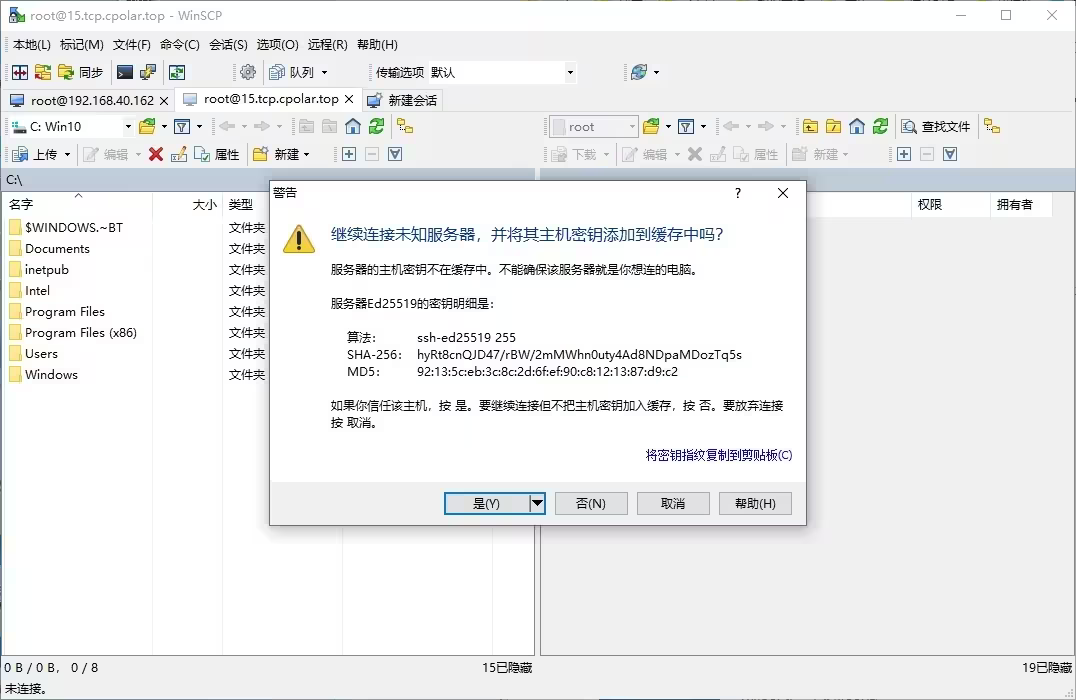This screenshot has height=700, width=1076.
Task: Click the synchronize browsing toolbar icon
Action: tap(177, 72)
